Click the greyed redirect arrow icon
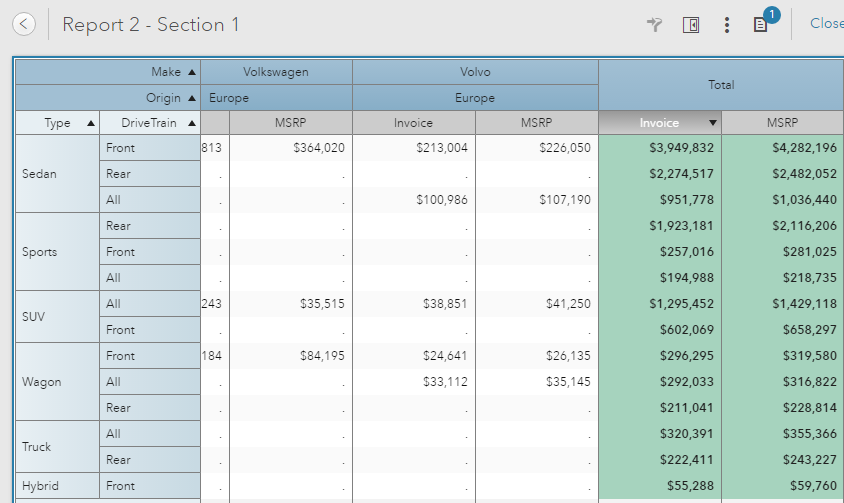This screenshot has width=844, height=503. click(655, 25)
